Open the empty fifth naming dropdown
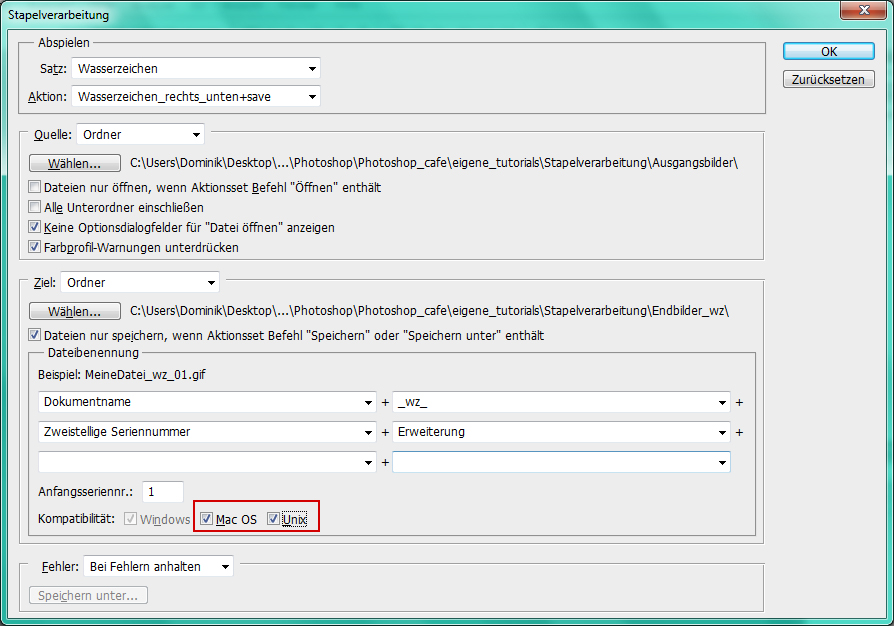The width and height of the screenshot is (894, 626). [207, 462]
